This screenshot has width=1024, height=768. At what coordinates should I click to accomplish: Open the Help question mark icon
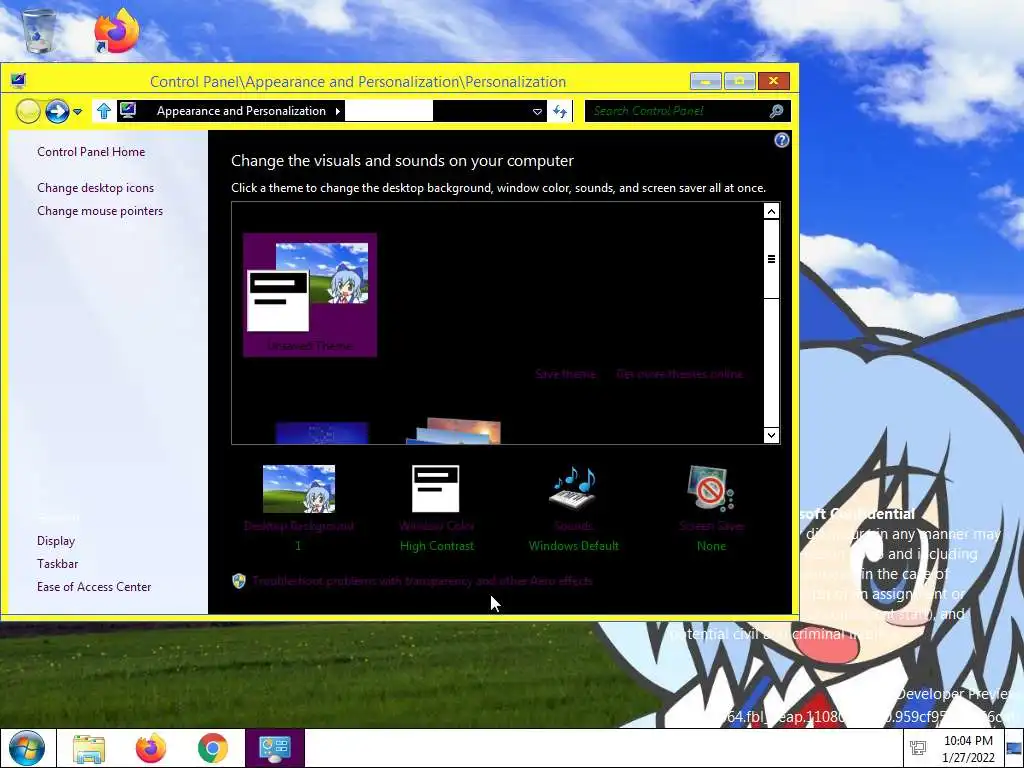[781, 140]
